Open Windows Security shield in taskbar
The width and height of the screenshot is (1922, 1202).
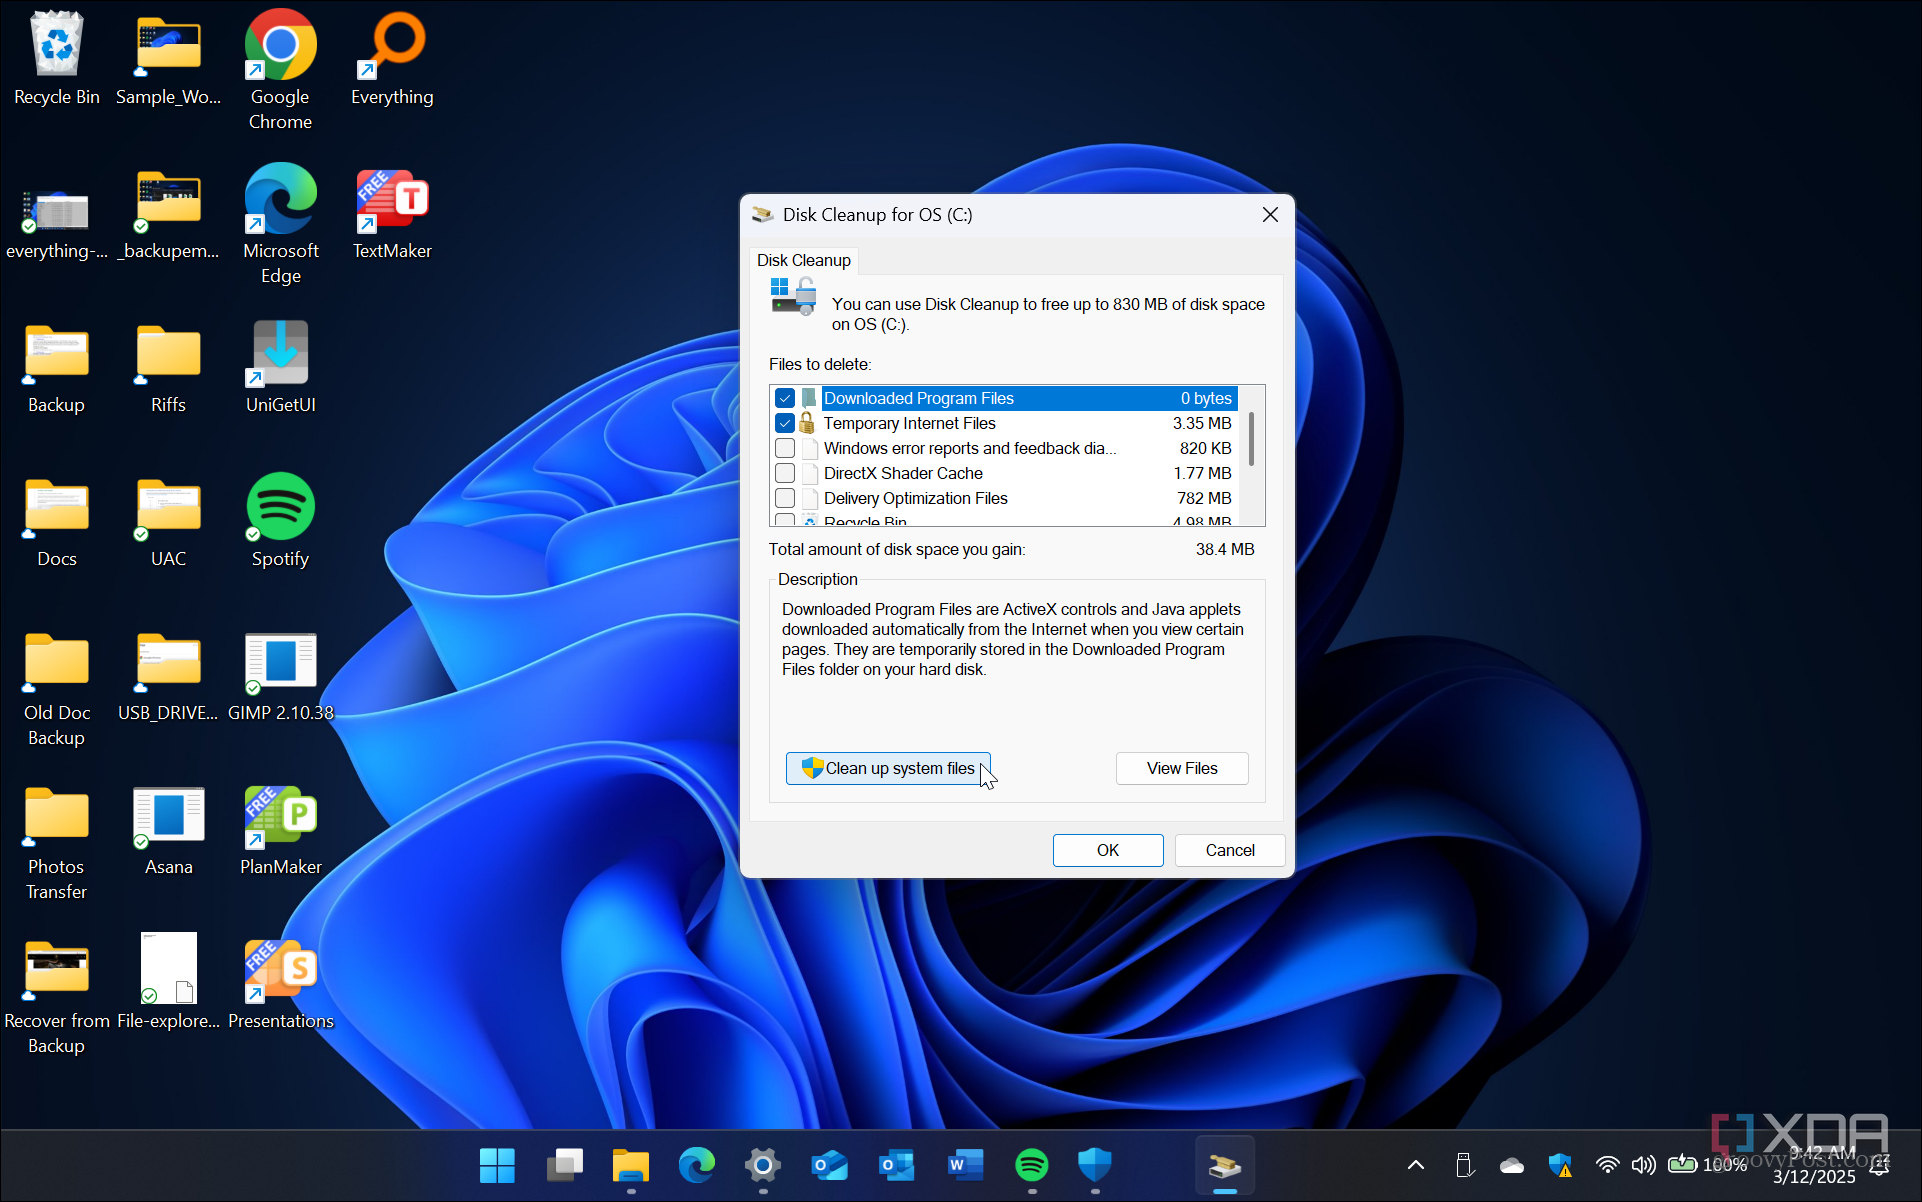coord(1095,1165)
